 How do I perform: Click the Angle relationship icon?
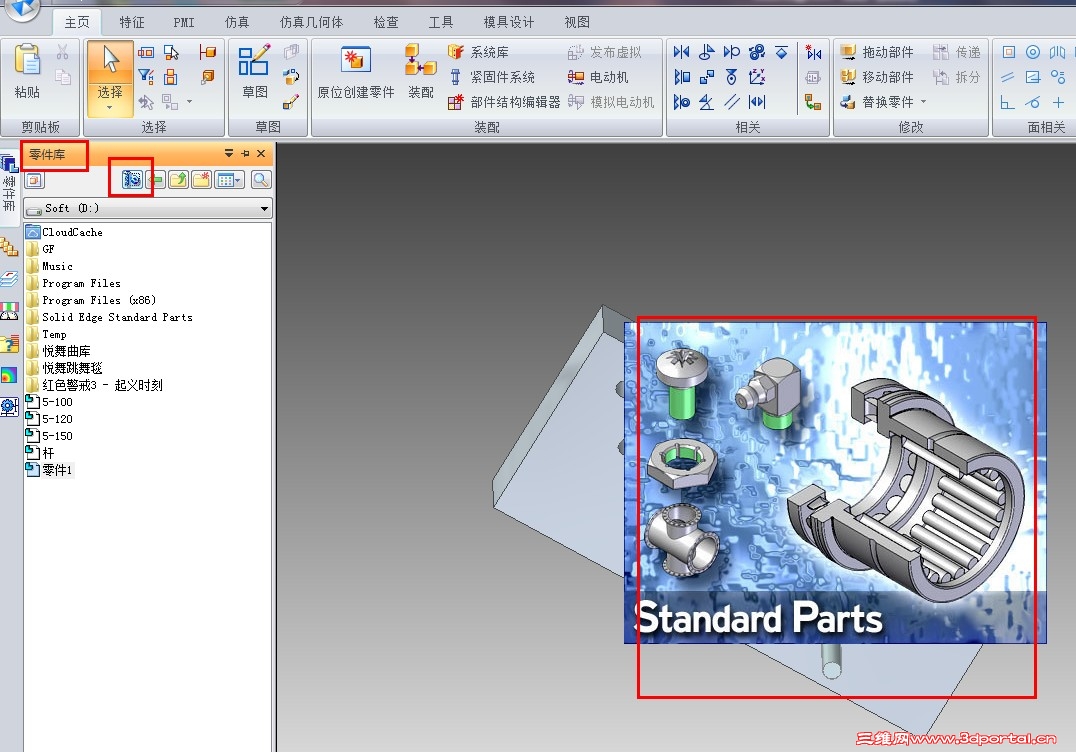(x=707, y=102)
